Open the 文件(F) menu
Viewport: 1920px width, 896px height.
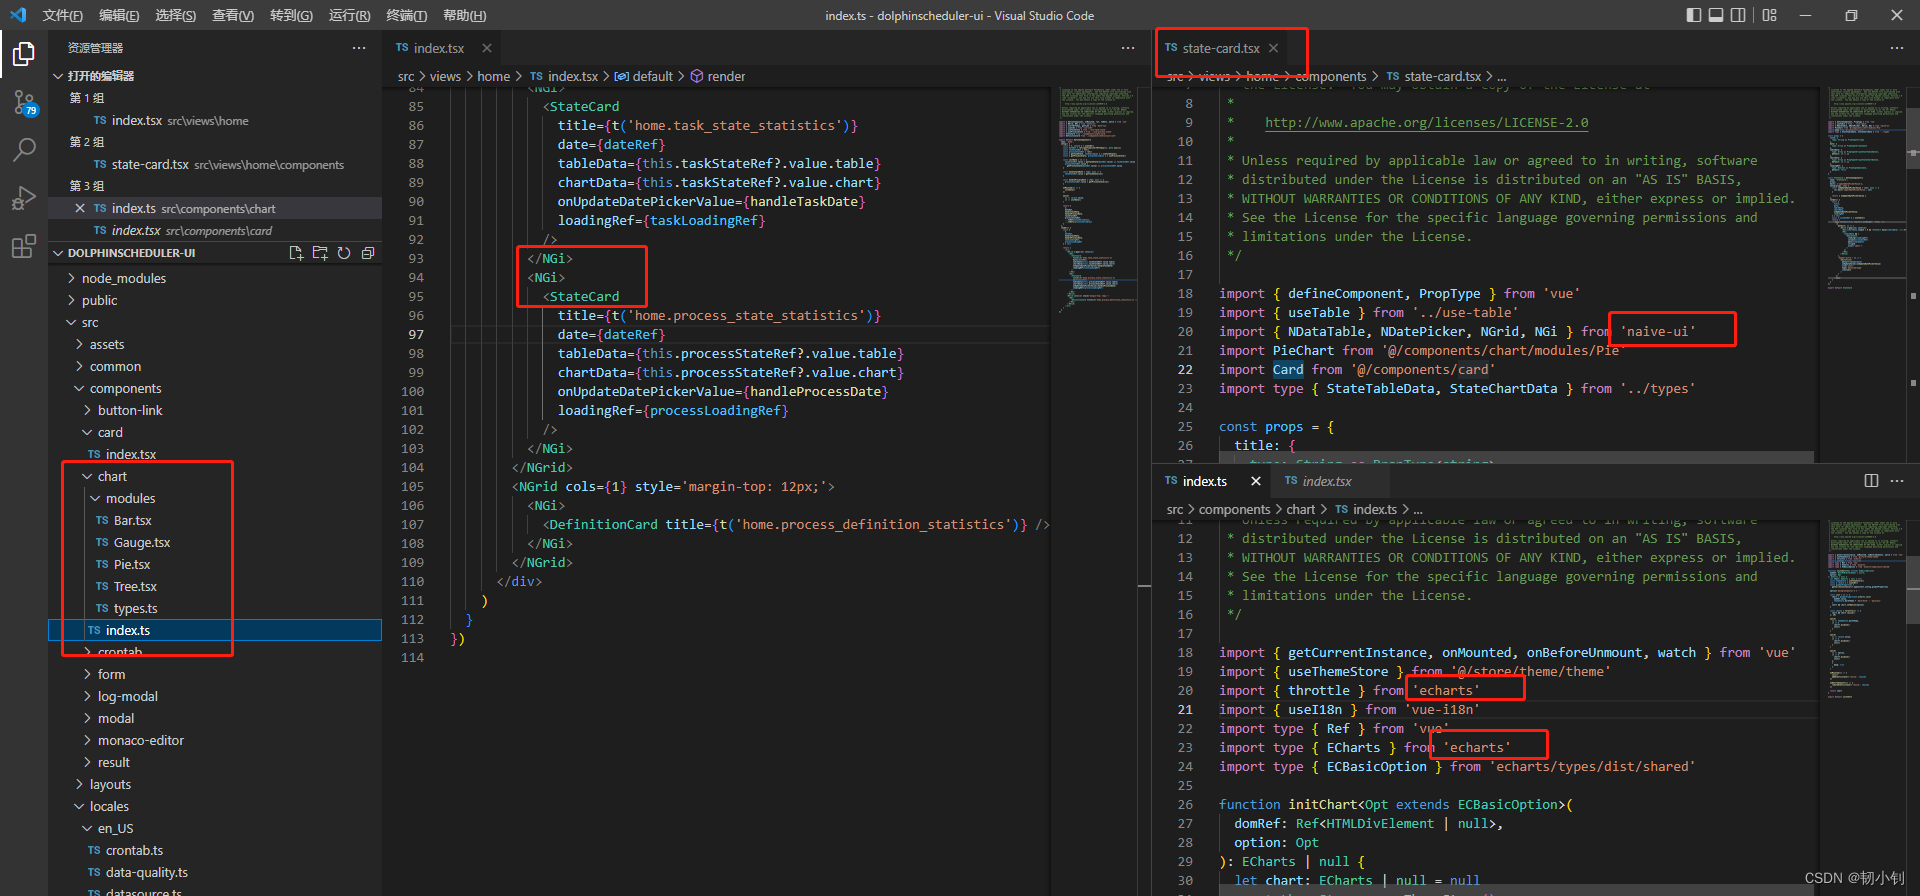coord(63,15)
